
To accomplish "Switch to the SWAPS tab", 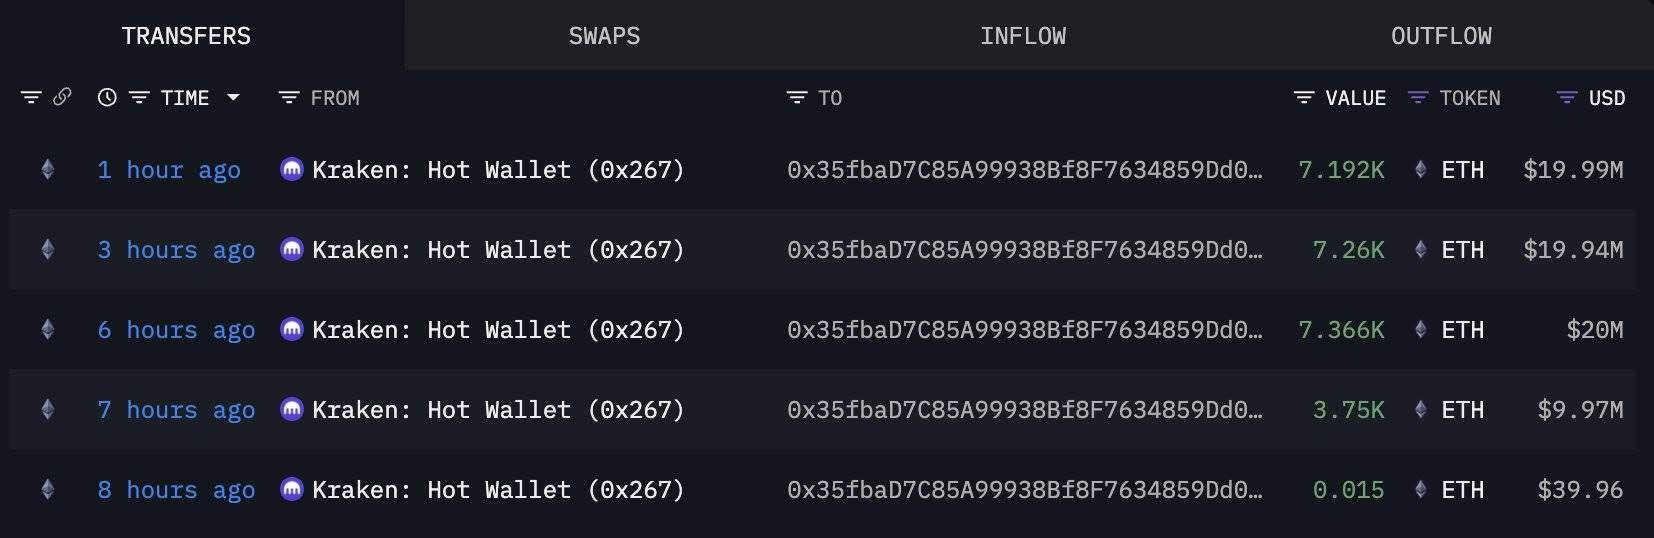I will click(x=604, y=36).
